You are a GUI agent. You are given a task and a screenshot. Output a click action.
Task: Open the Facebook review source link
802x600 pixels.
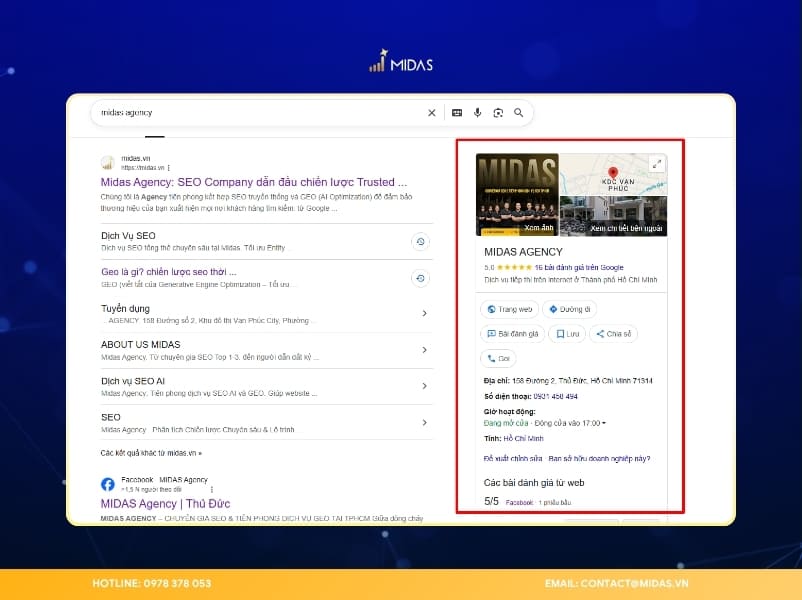pyautogui.click(x=519, y=503)
